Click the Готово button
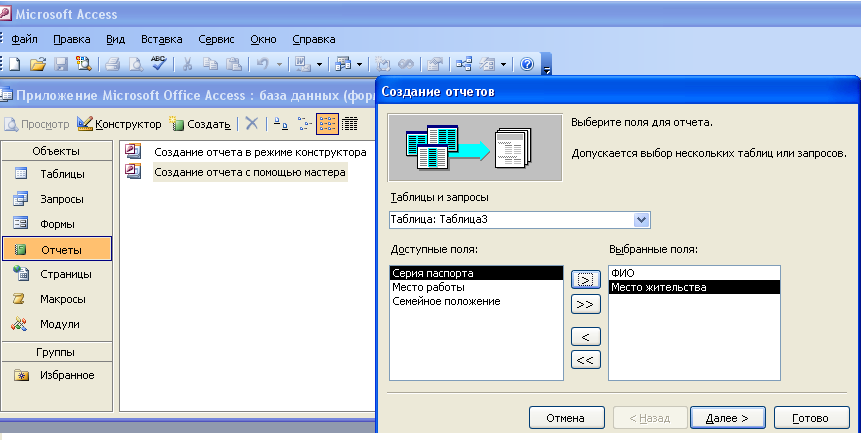The image size is (861, 440). [x=810, y=418]
